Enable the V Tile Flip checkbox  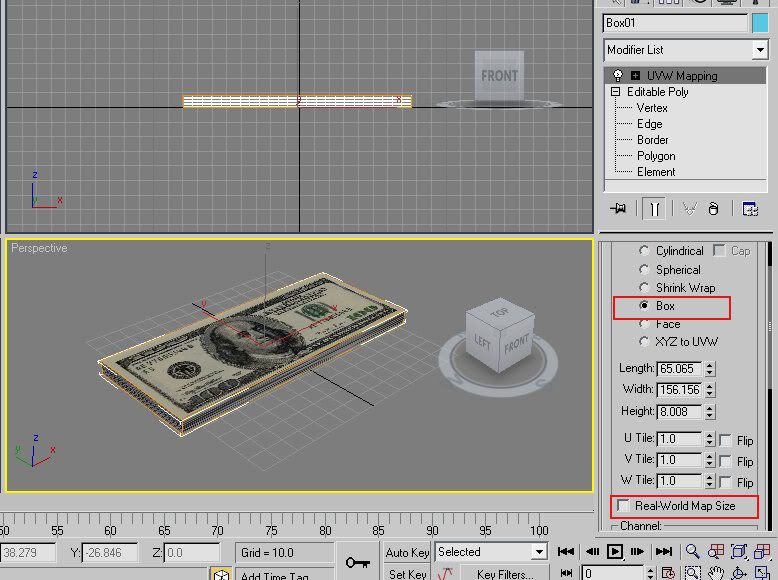725,461
